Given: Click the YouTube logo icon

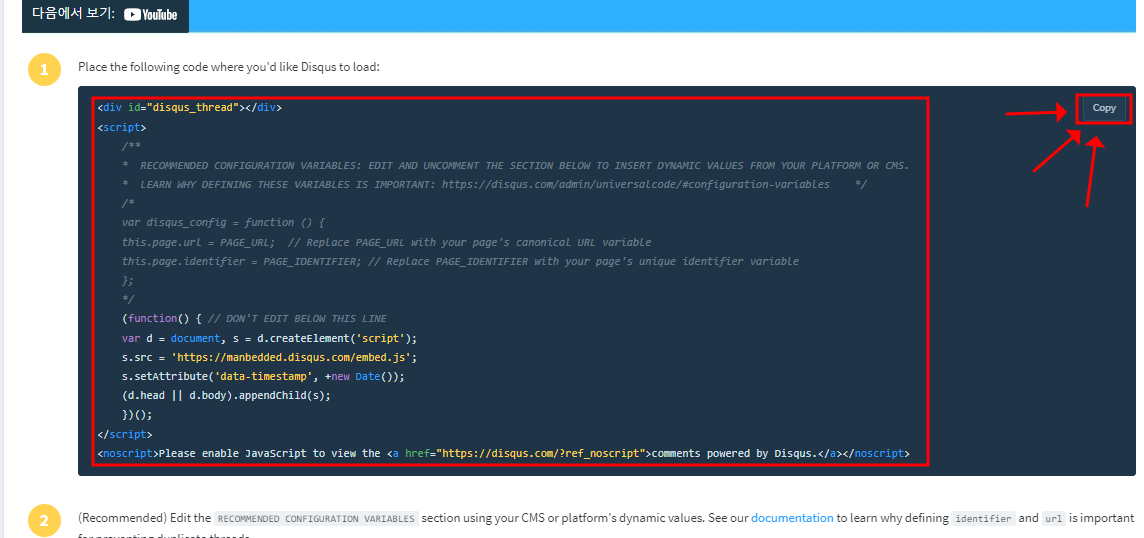Looking at the screenshot, I should tap(150, 15).
